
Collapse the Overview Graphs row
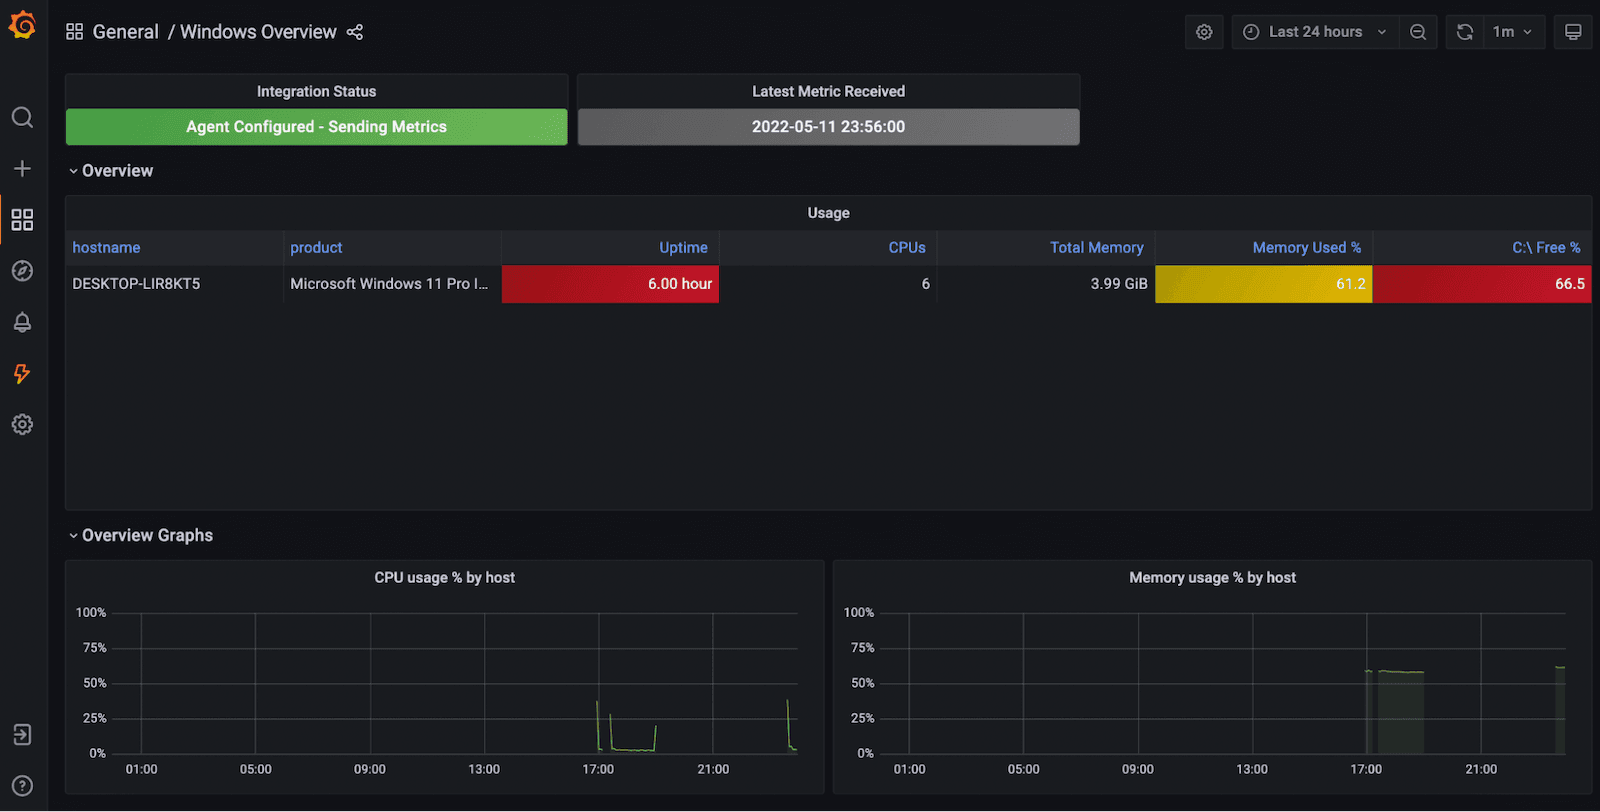(141, 536)
